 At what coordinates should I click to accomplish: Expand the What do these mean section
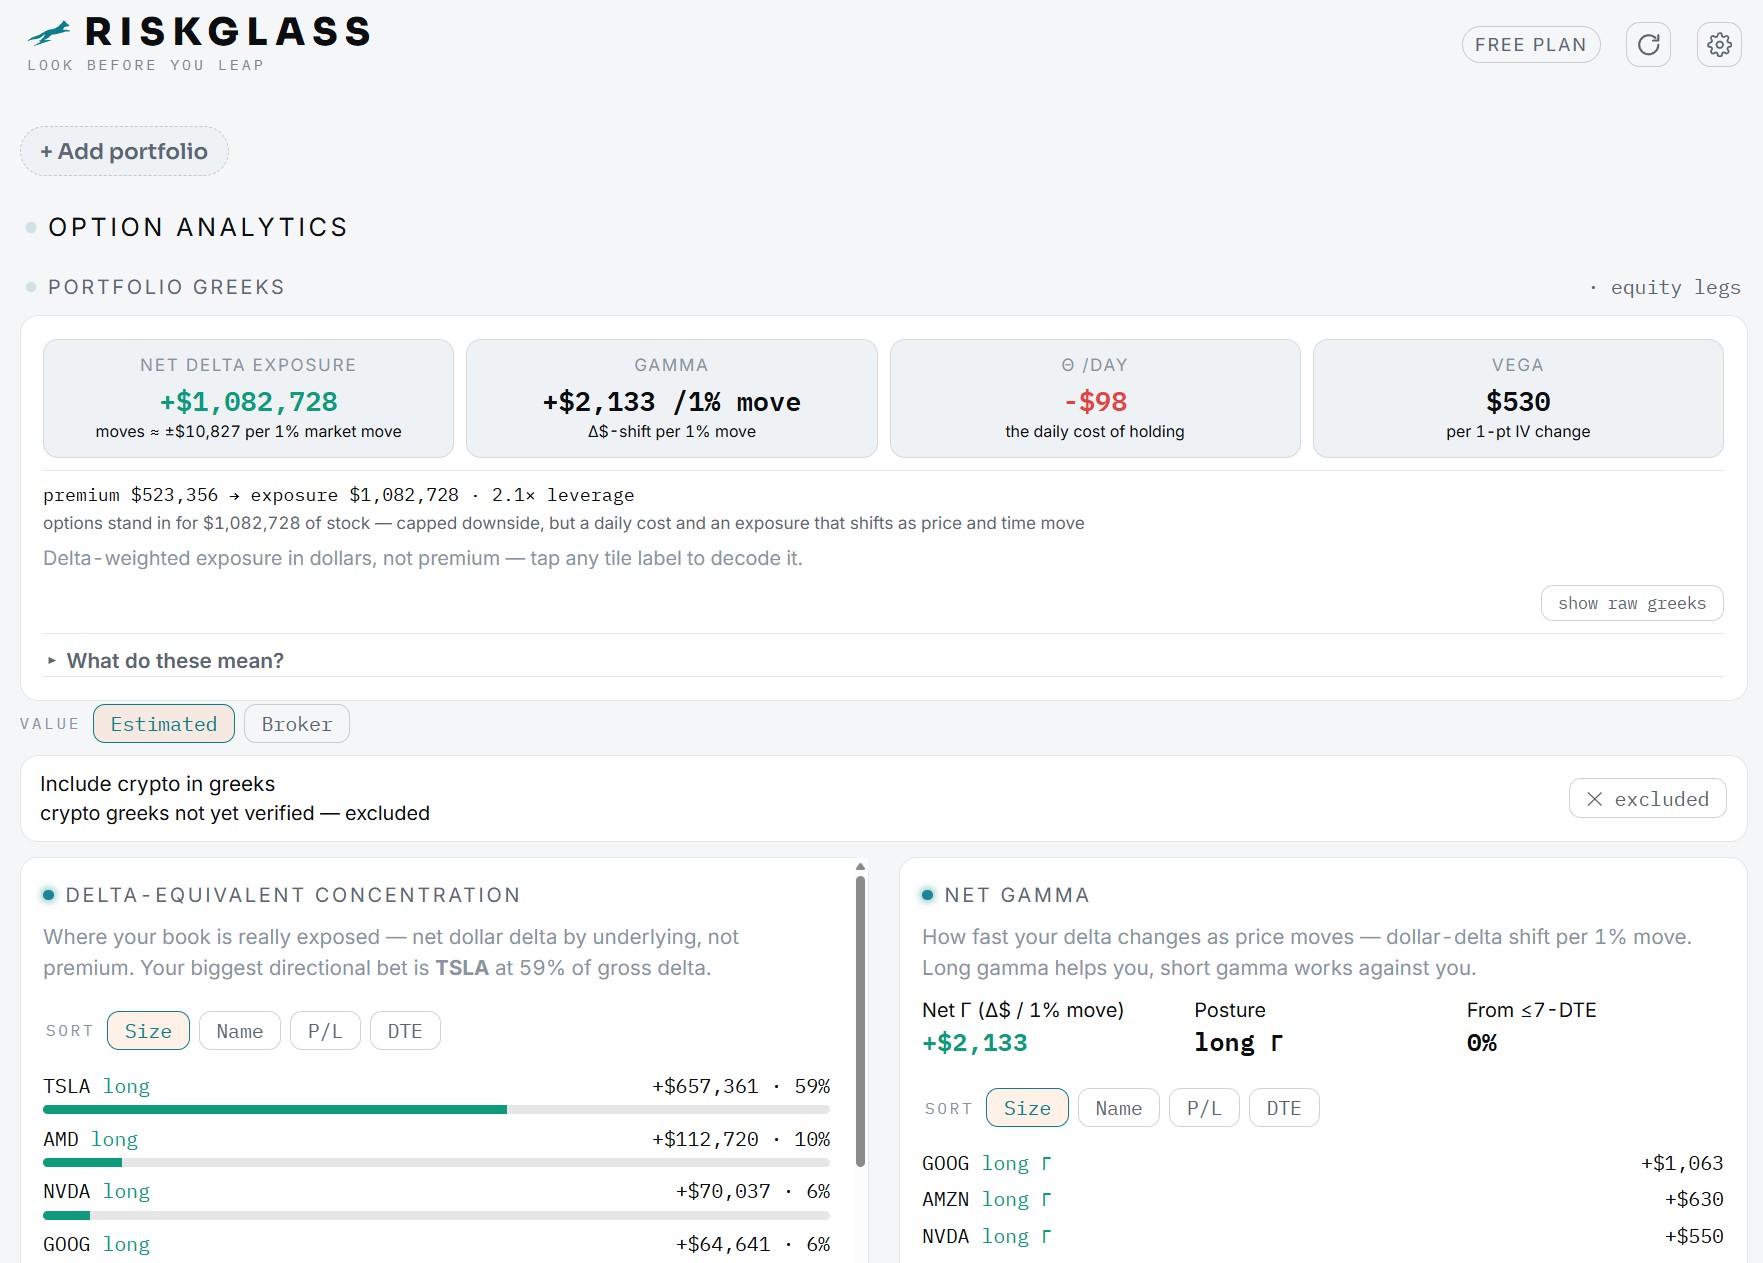point(175,661)
